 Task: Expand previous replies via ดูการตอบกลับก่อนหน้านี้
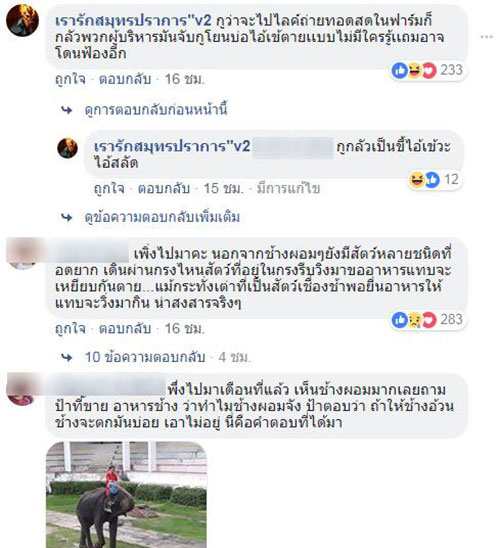[x=156, y=110]
